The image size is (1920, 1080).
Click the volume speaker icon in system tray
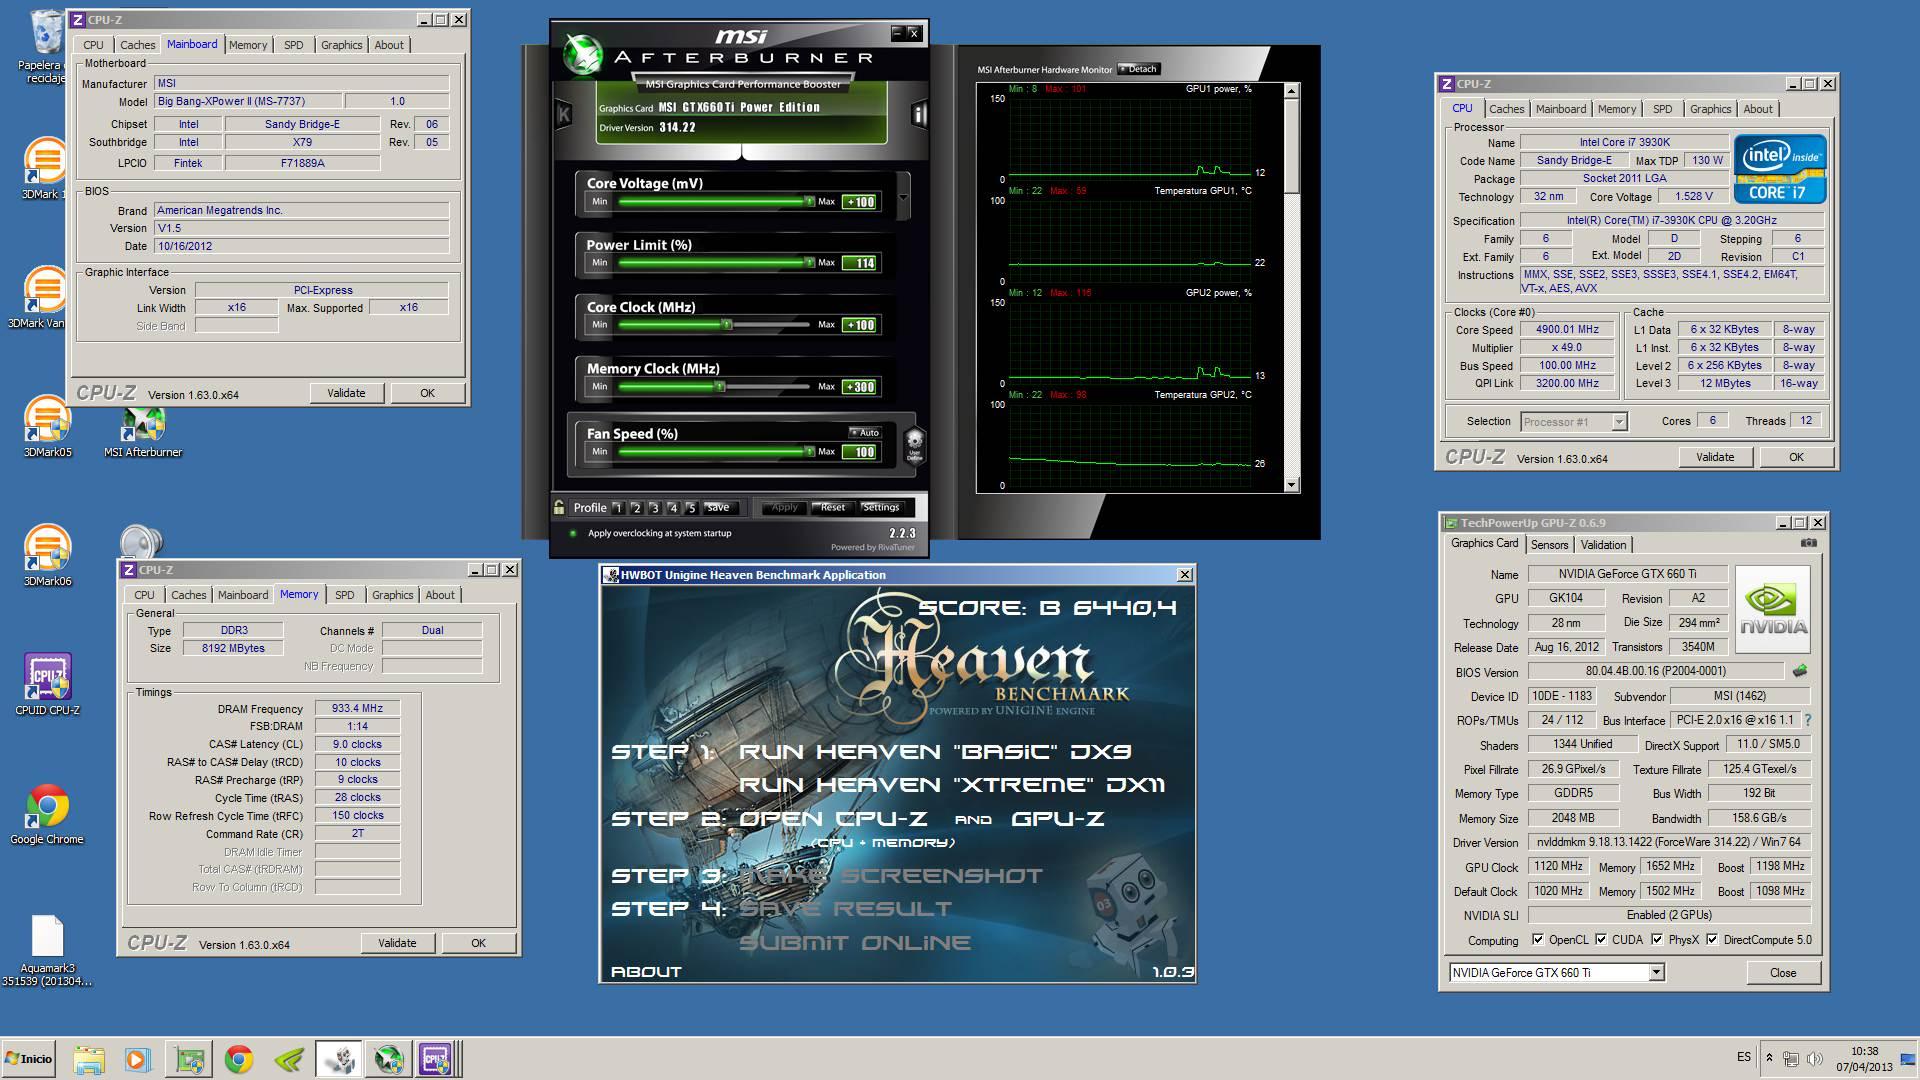[x=1815, y=1058]
